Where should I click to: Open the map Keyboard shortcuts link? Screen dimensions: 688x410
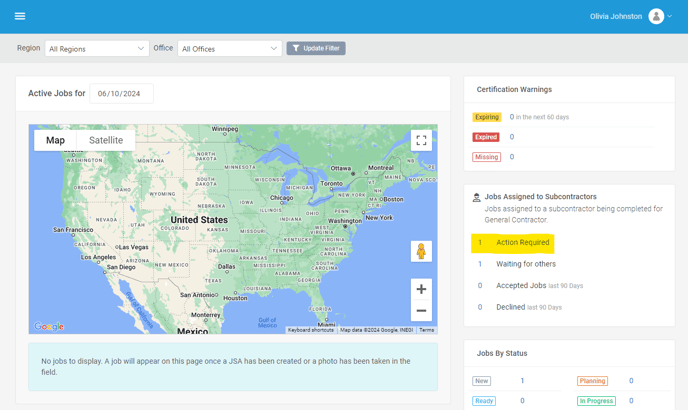[311, 330]
